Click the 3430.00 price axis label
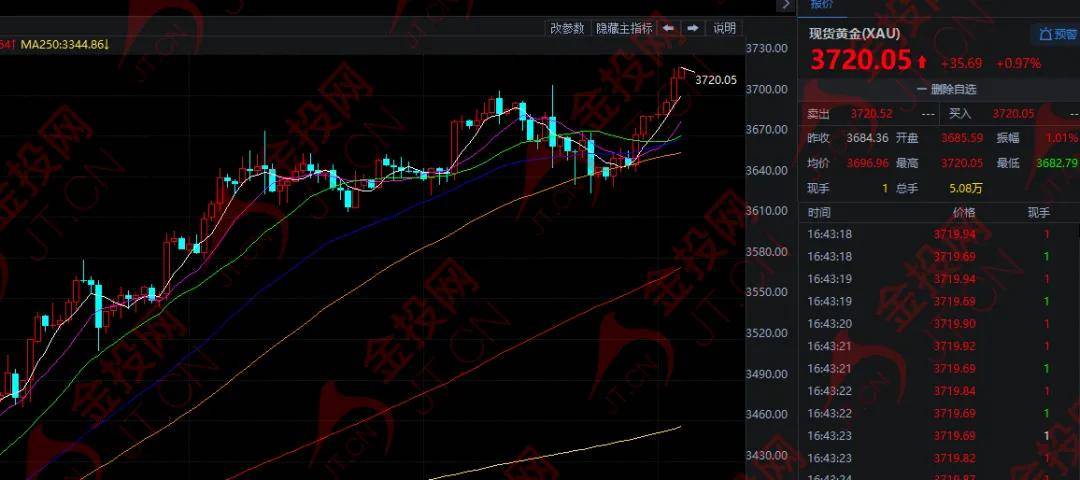Viewport: 1080px width, 480px height. point(767,455)
